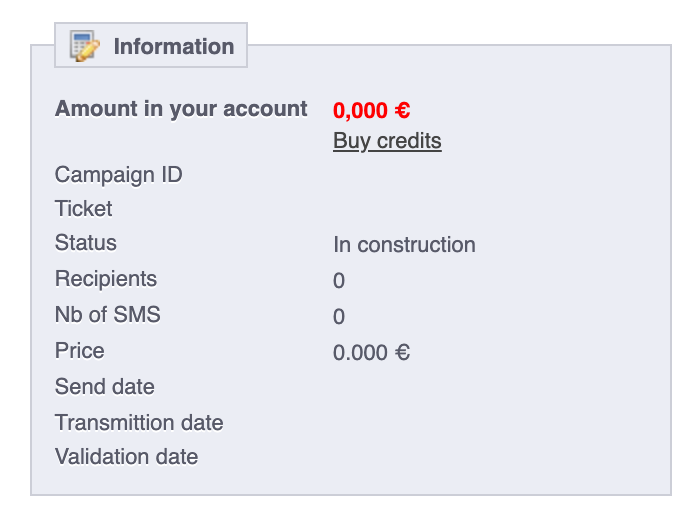Click the Price label

pyautogui.click(x=80, y=351)
